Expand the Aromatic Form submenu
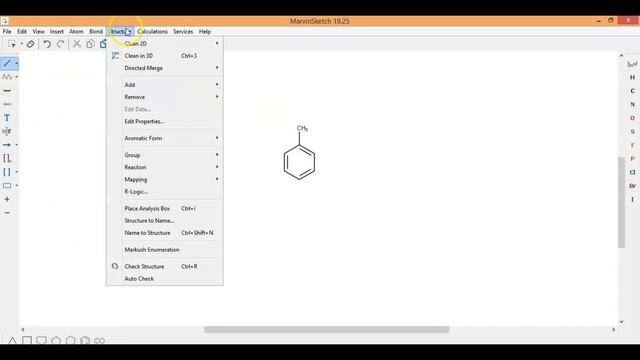 coord(164,138)
